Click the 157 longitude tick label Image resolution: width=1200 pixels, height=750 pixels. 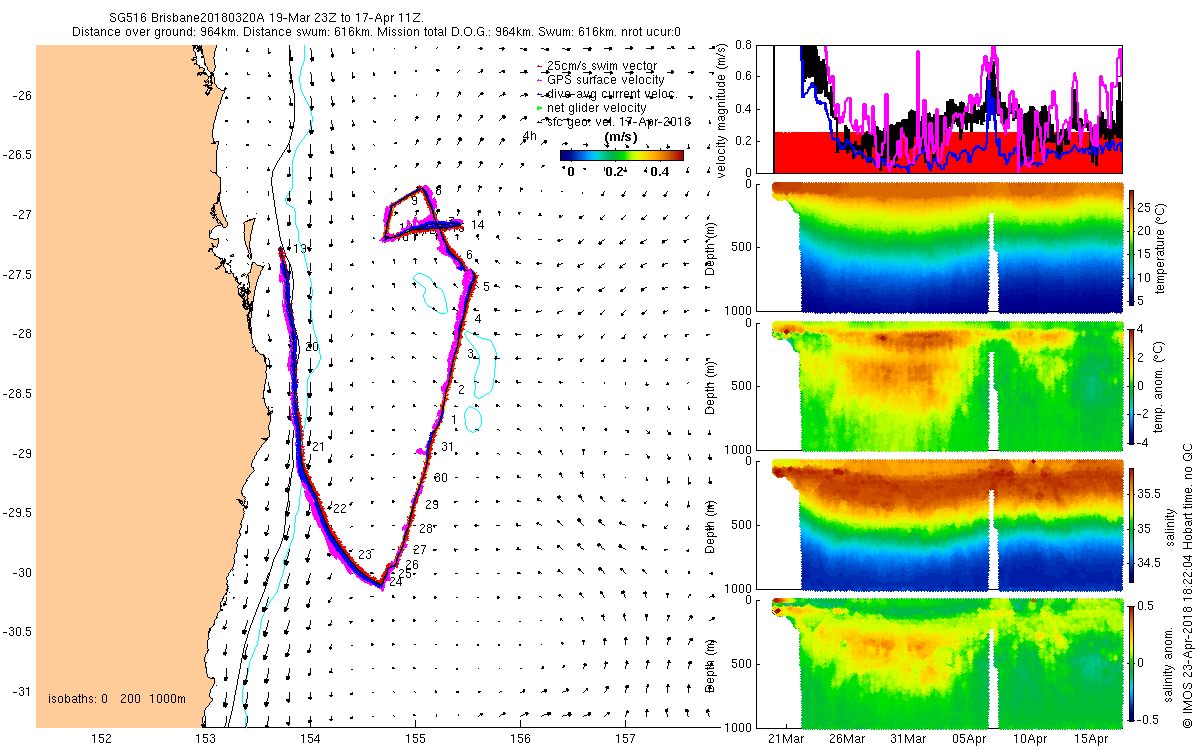[625, 739]
